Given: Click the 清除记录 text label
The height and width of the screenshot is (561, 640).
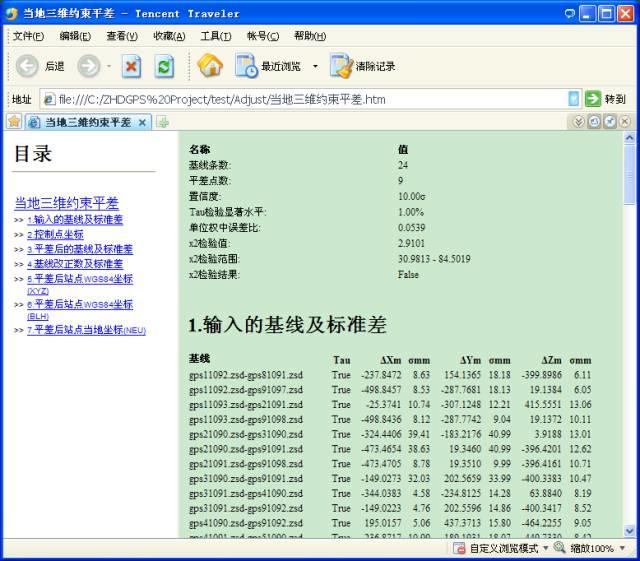Looking at the screenshot, I should (x=376, y=66).
